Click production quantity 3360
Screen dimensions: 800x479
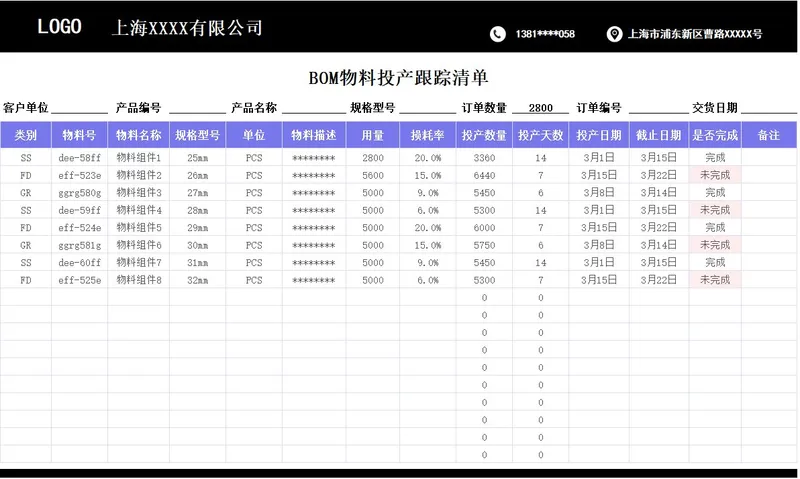484,158
